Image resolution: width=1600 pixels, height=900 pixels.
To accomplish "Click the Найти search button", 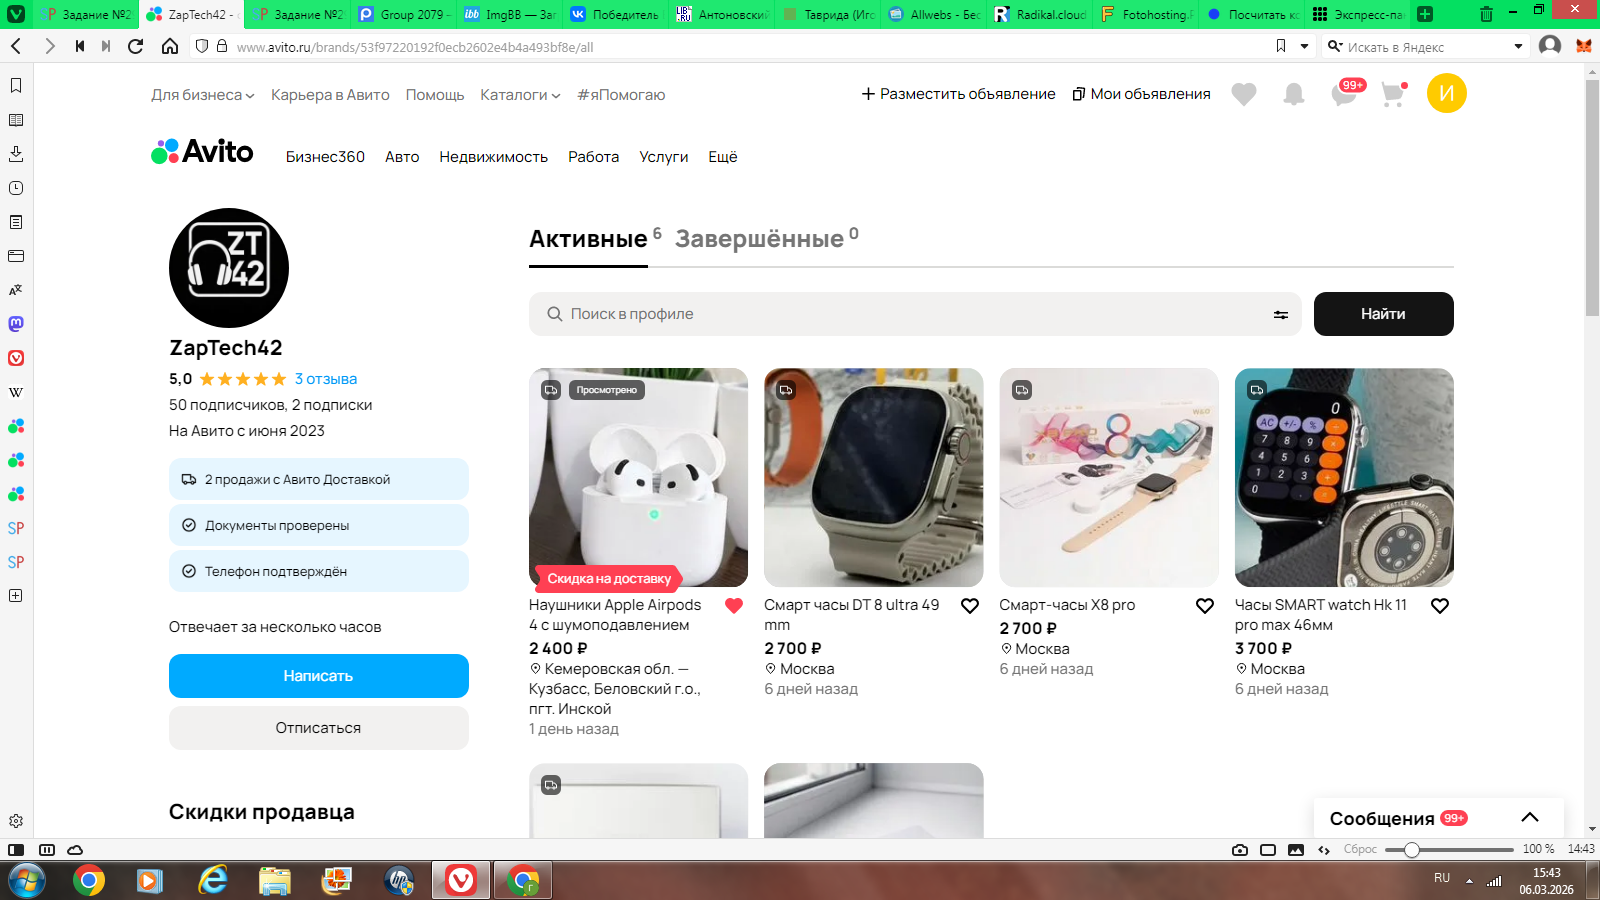I will pyautogui.click(x=1384, y=314).
